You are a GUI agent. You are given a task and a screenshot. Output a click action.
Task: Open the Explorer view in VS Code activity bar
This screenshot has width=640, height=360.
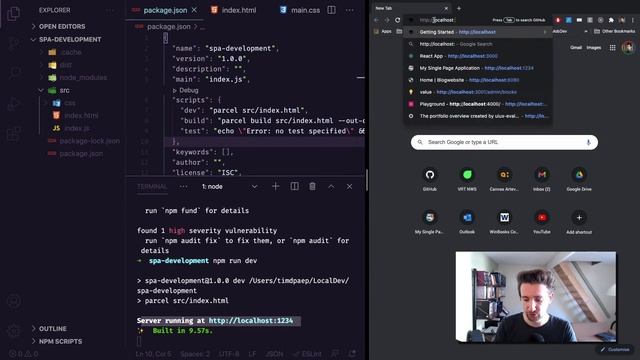13,13
